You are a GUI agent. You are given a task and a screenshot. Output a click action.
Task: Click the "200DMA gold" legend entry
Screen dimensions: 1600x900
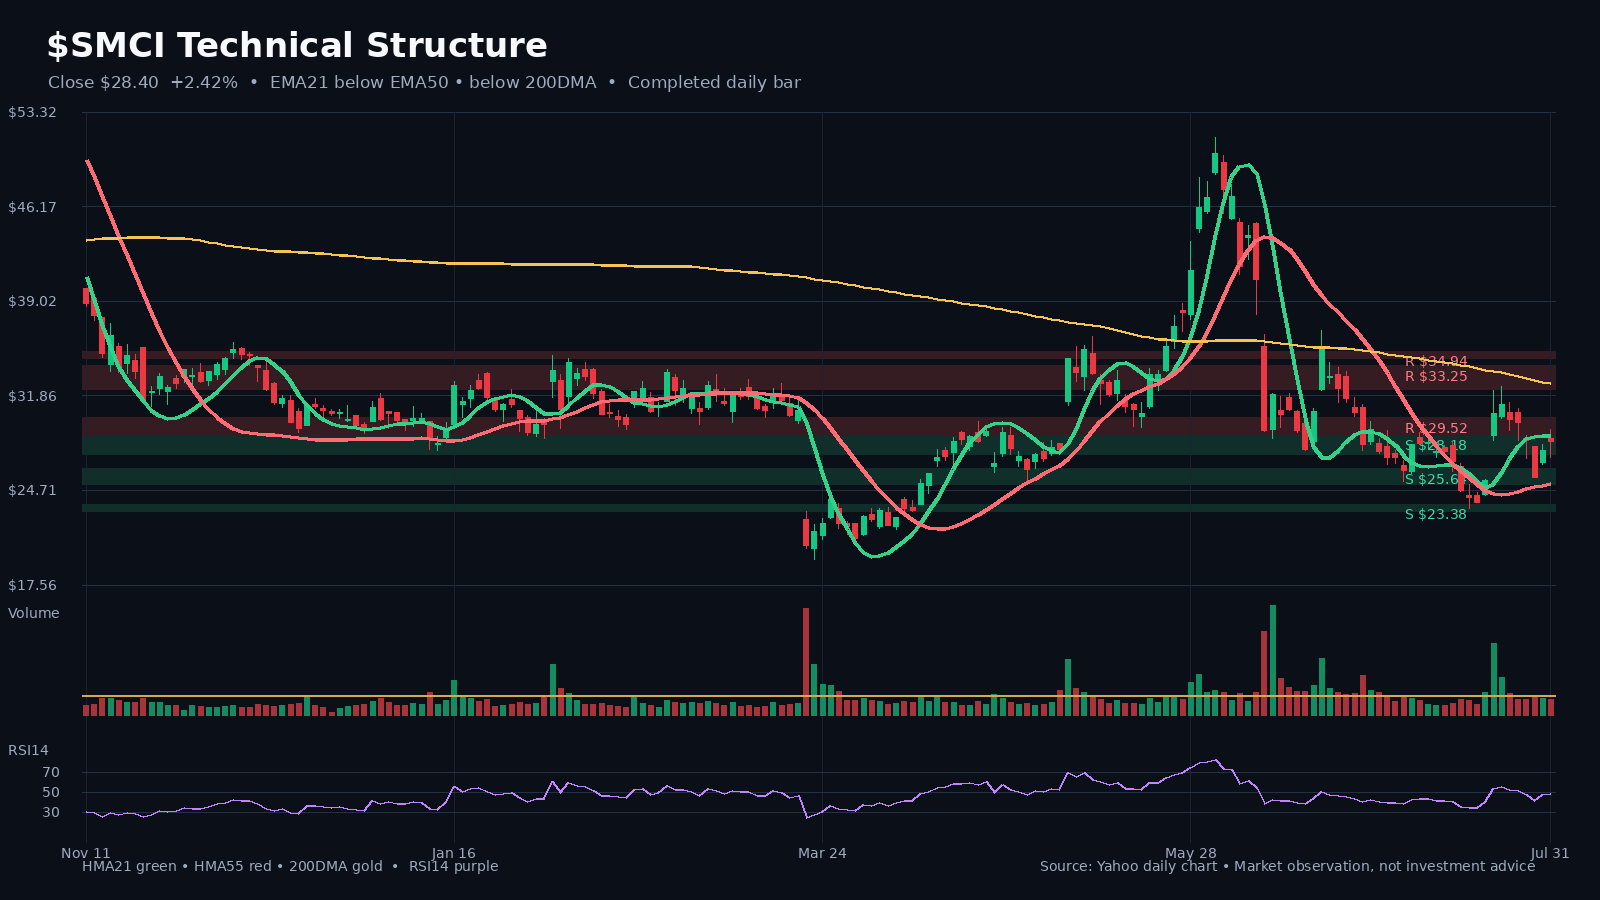336,866
